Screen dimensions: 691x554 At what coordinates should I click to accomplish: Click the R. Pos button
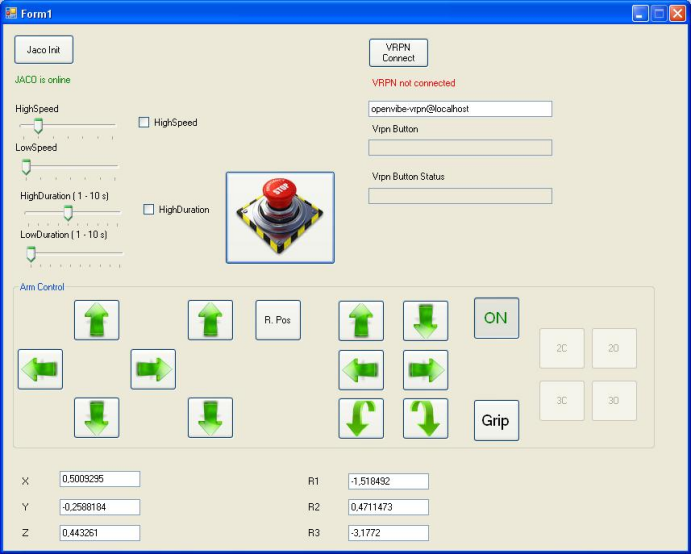pyautogui.click(x=278, y=320)
